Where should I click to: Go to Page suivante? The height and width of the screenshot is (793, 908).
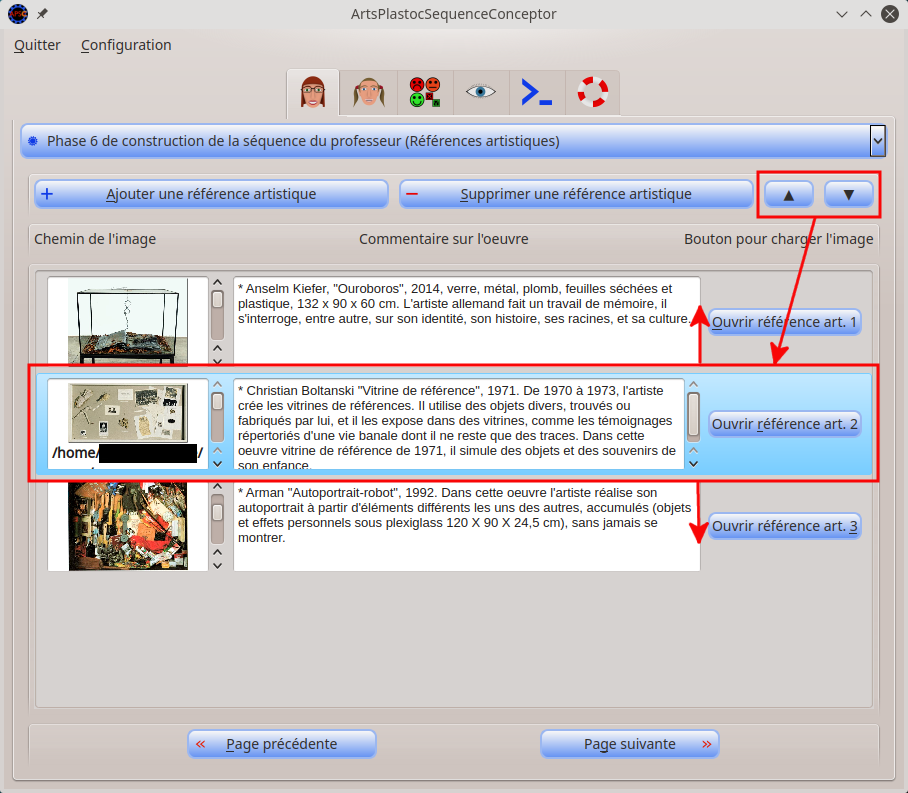[x=629, y=744]
